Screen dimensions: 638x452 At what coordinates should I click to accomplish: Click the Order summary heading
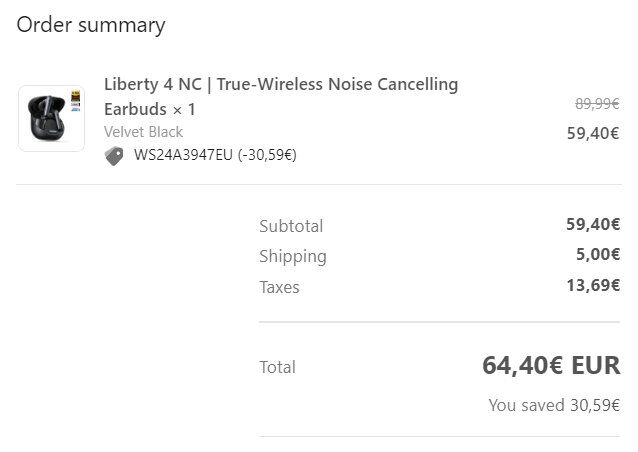click(x=91, y=26)
